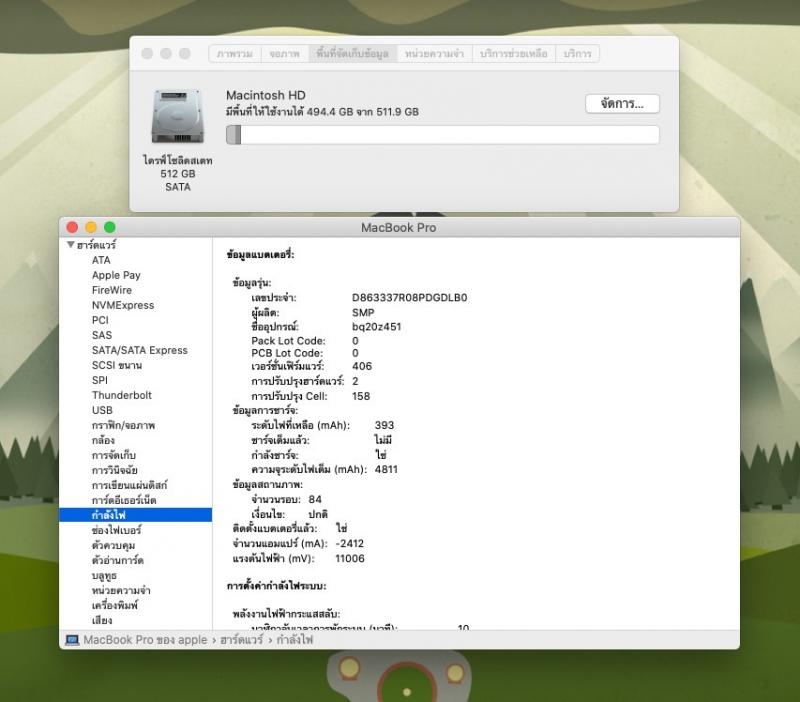Image resolution: width=800 pixels, height=702 pixels.
Task: Click full charge capacity 4811
Action: (386, 469)
